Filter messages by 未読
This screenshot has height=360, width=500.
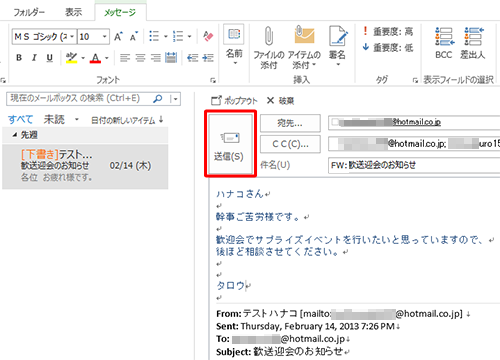coord(54,119)
